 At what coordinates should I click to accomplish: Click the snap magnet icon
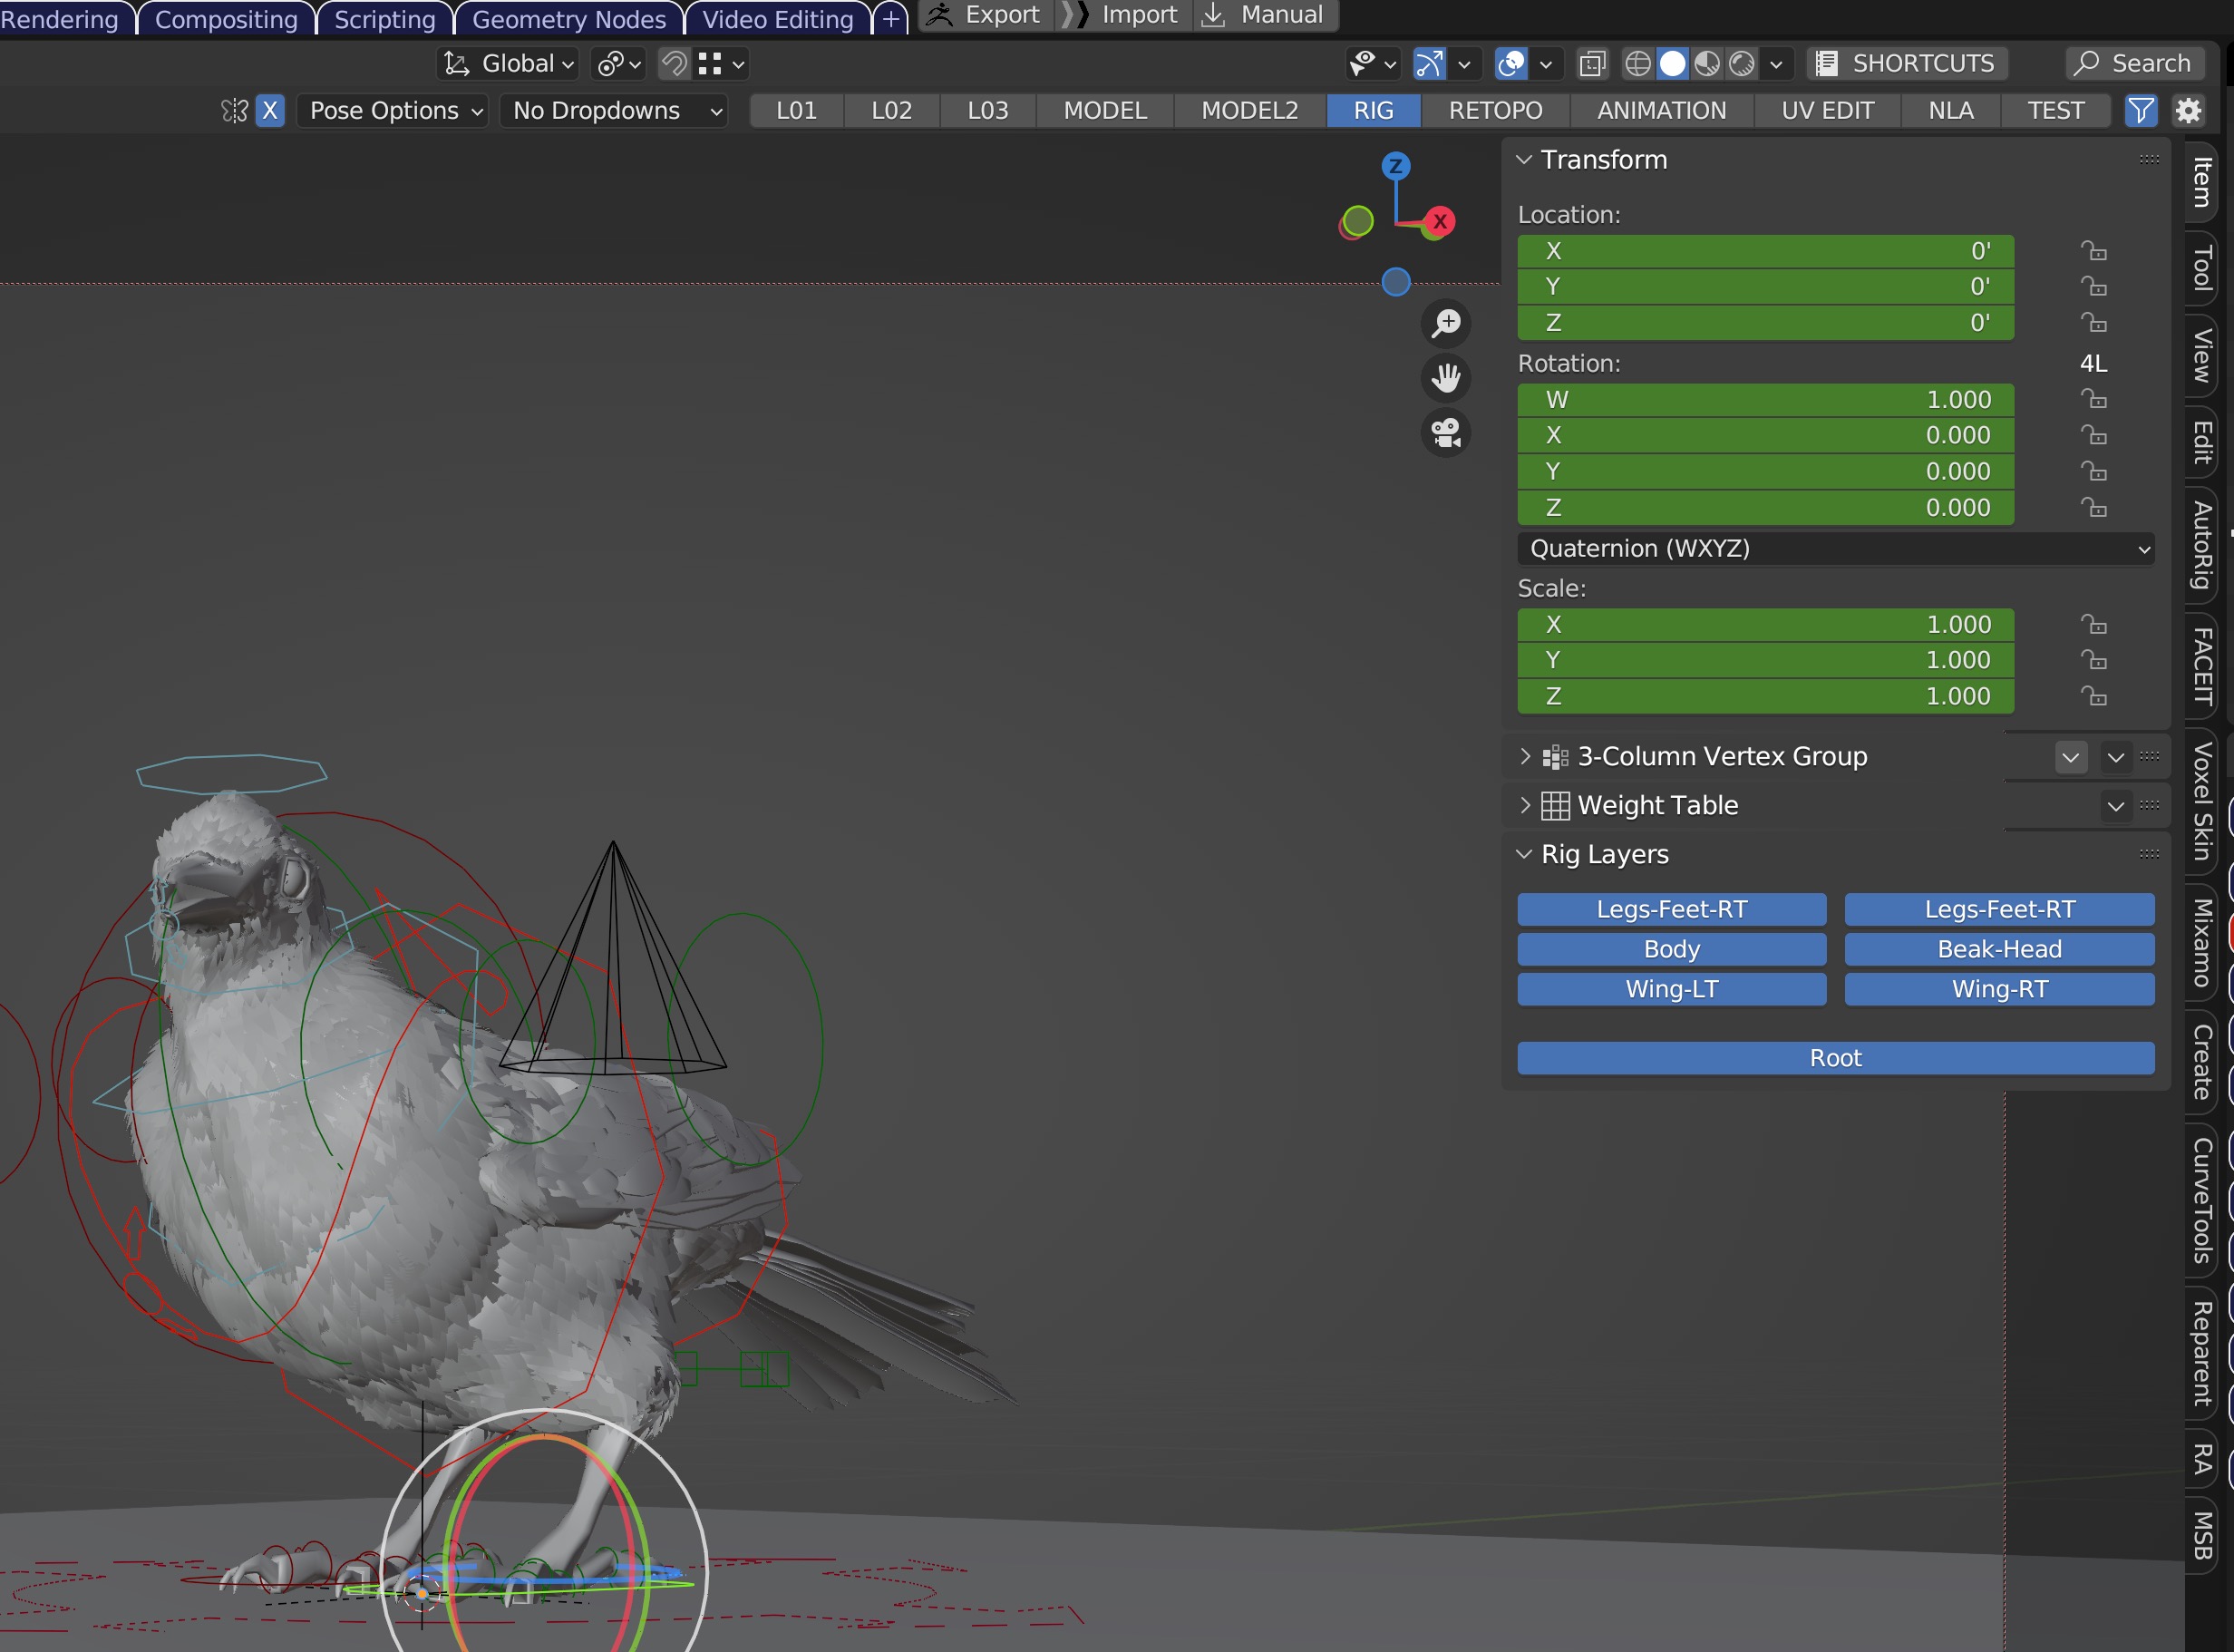tap(675, 63)
